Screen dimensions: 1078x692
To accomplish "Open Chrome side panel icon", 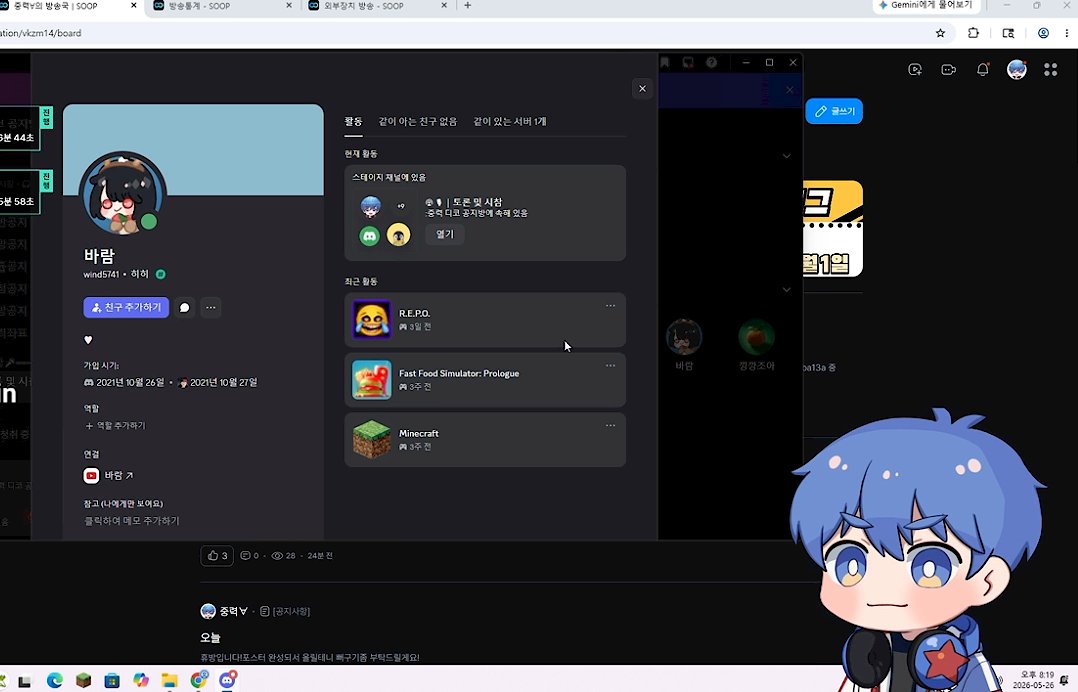I will tap(1008, 33).
